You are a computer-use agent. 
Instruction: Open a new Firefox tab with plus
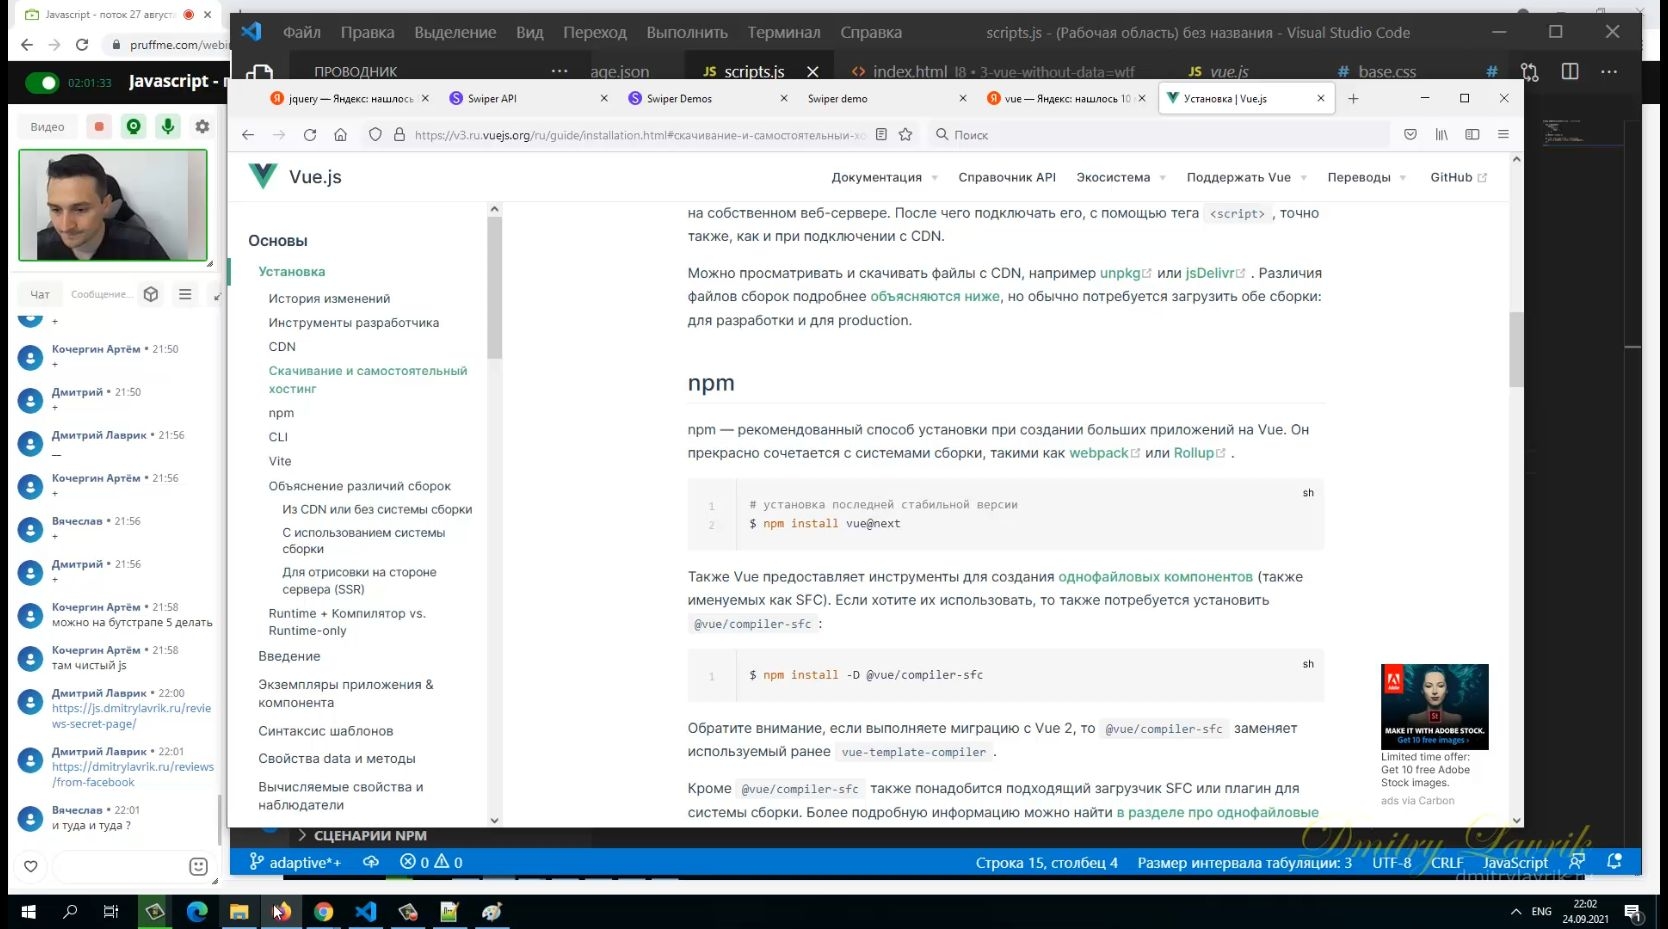click(x=1353, y=99)
